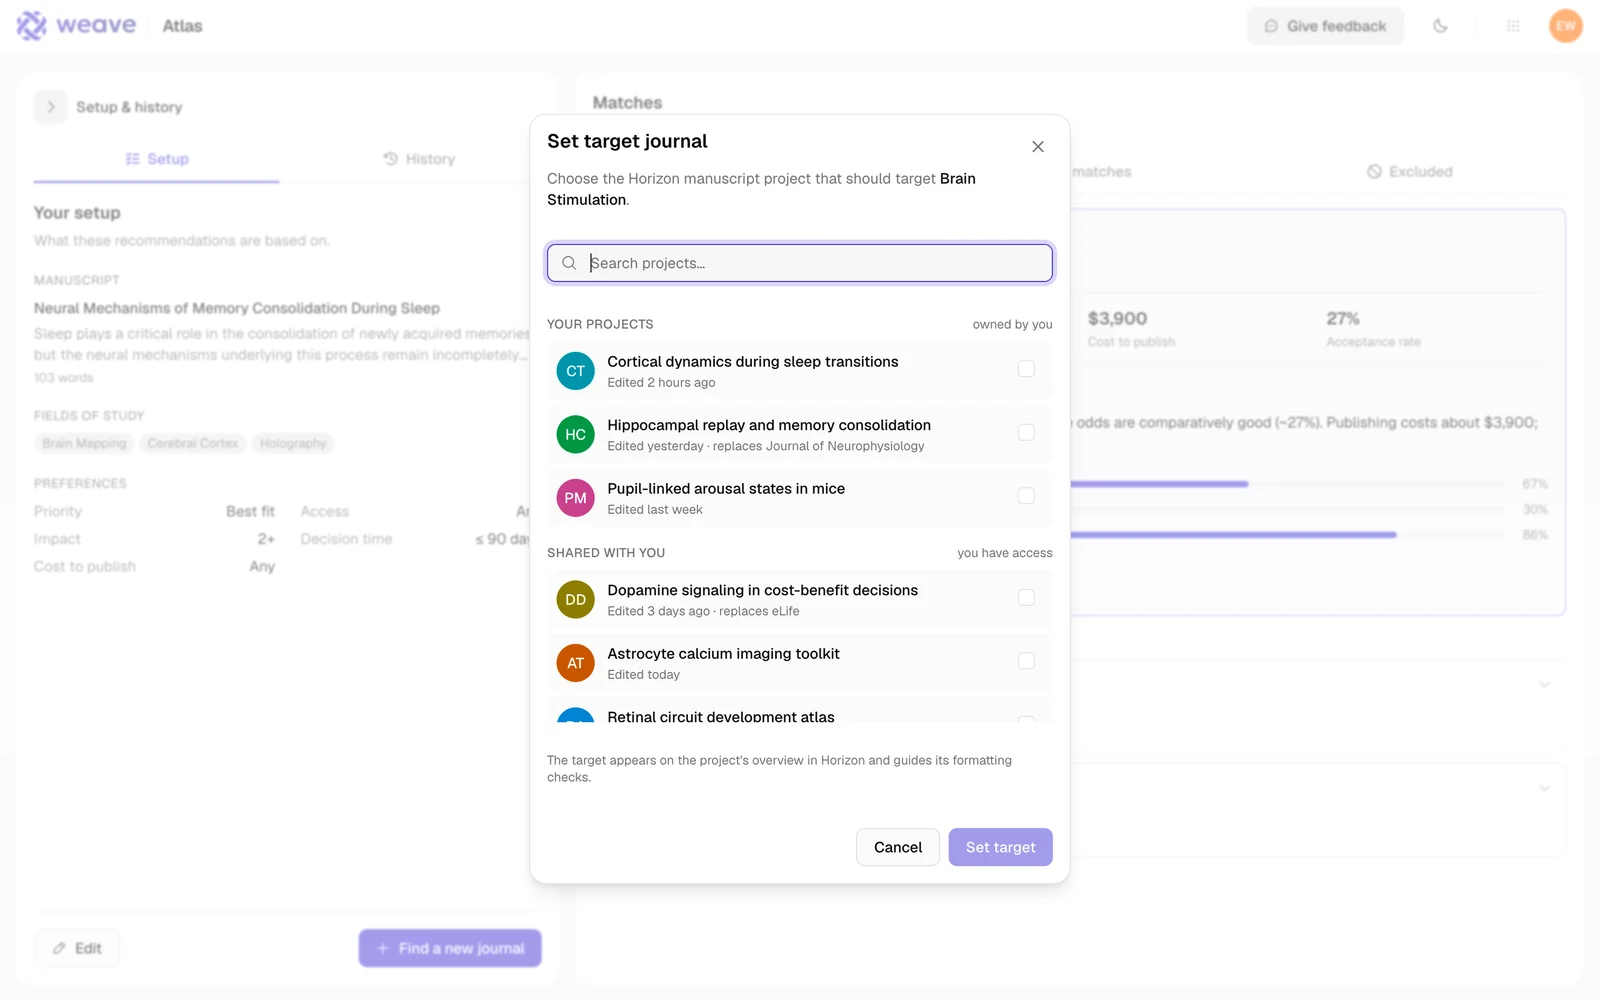Open the EW user avatar menu
1600x1000 pixels.
[x=1566, y=26]
